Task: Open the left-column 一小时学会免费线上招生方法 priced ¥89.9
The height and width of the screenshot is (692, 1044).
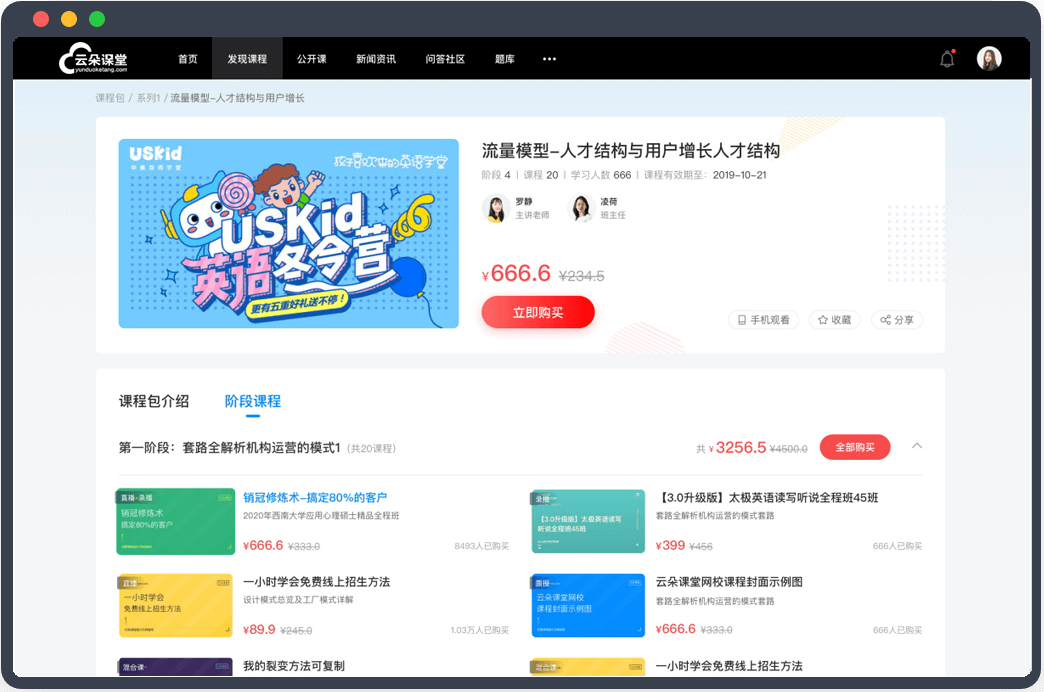Action: pyautogui.click(x=316, y=581)
